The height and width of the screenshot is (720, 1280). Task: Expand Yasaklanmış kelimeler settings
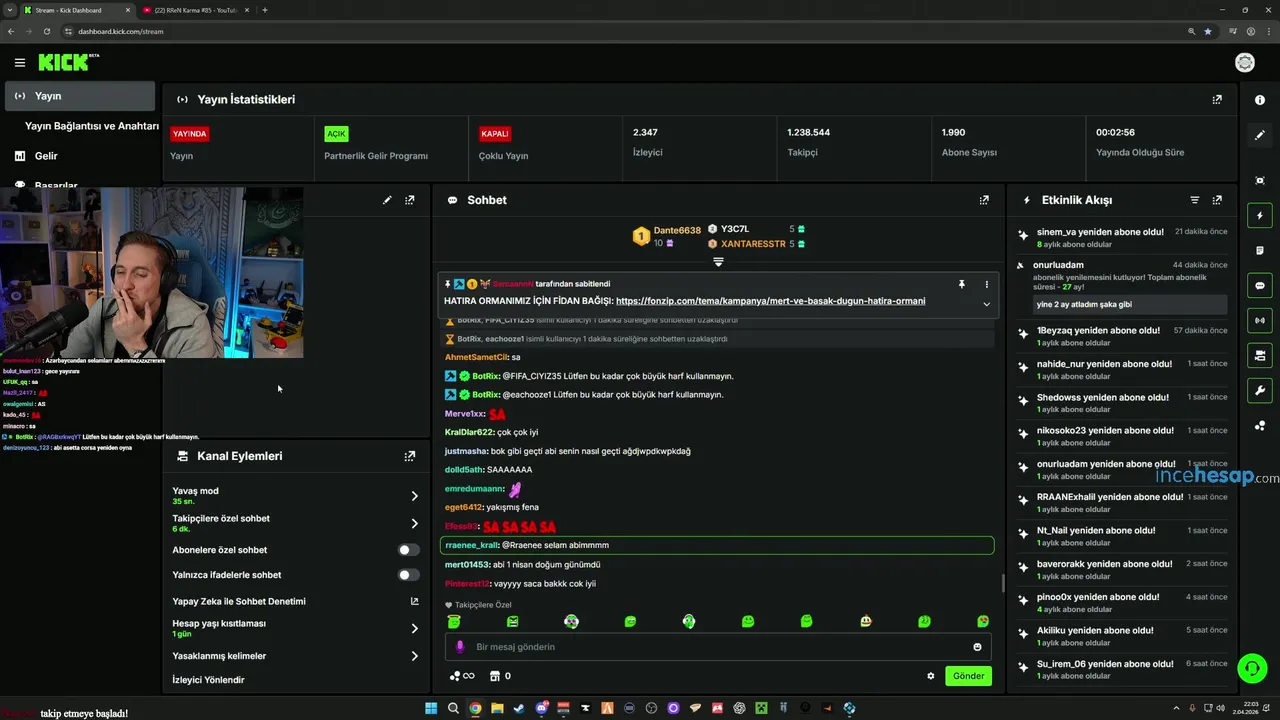pyautogui.click(x=414, y=656)
